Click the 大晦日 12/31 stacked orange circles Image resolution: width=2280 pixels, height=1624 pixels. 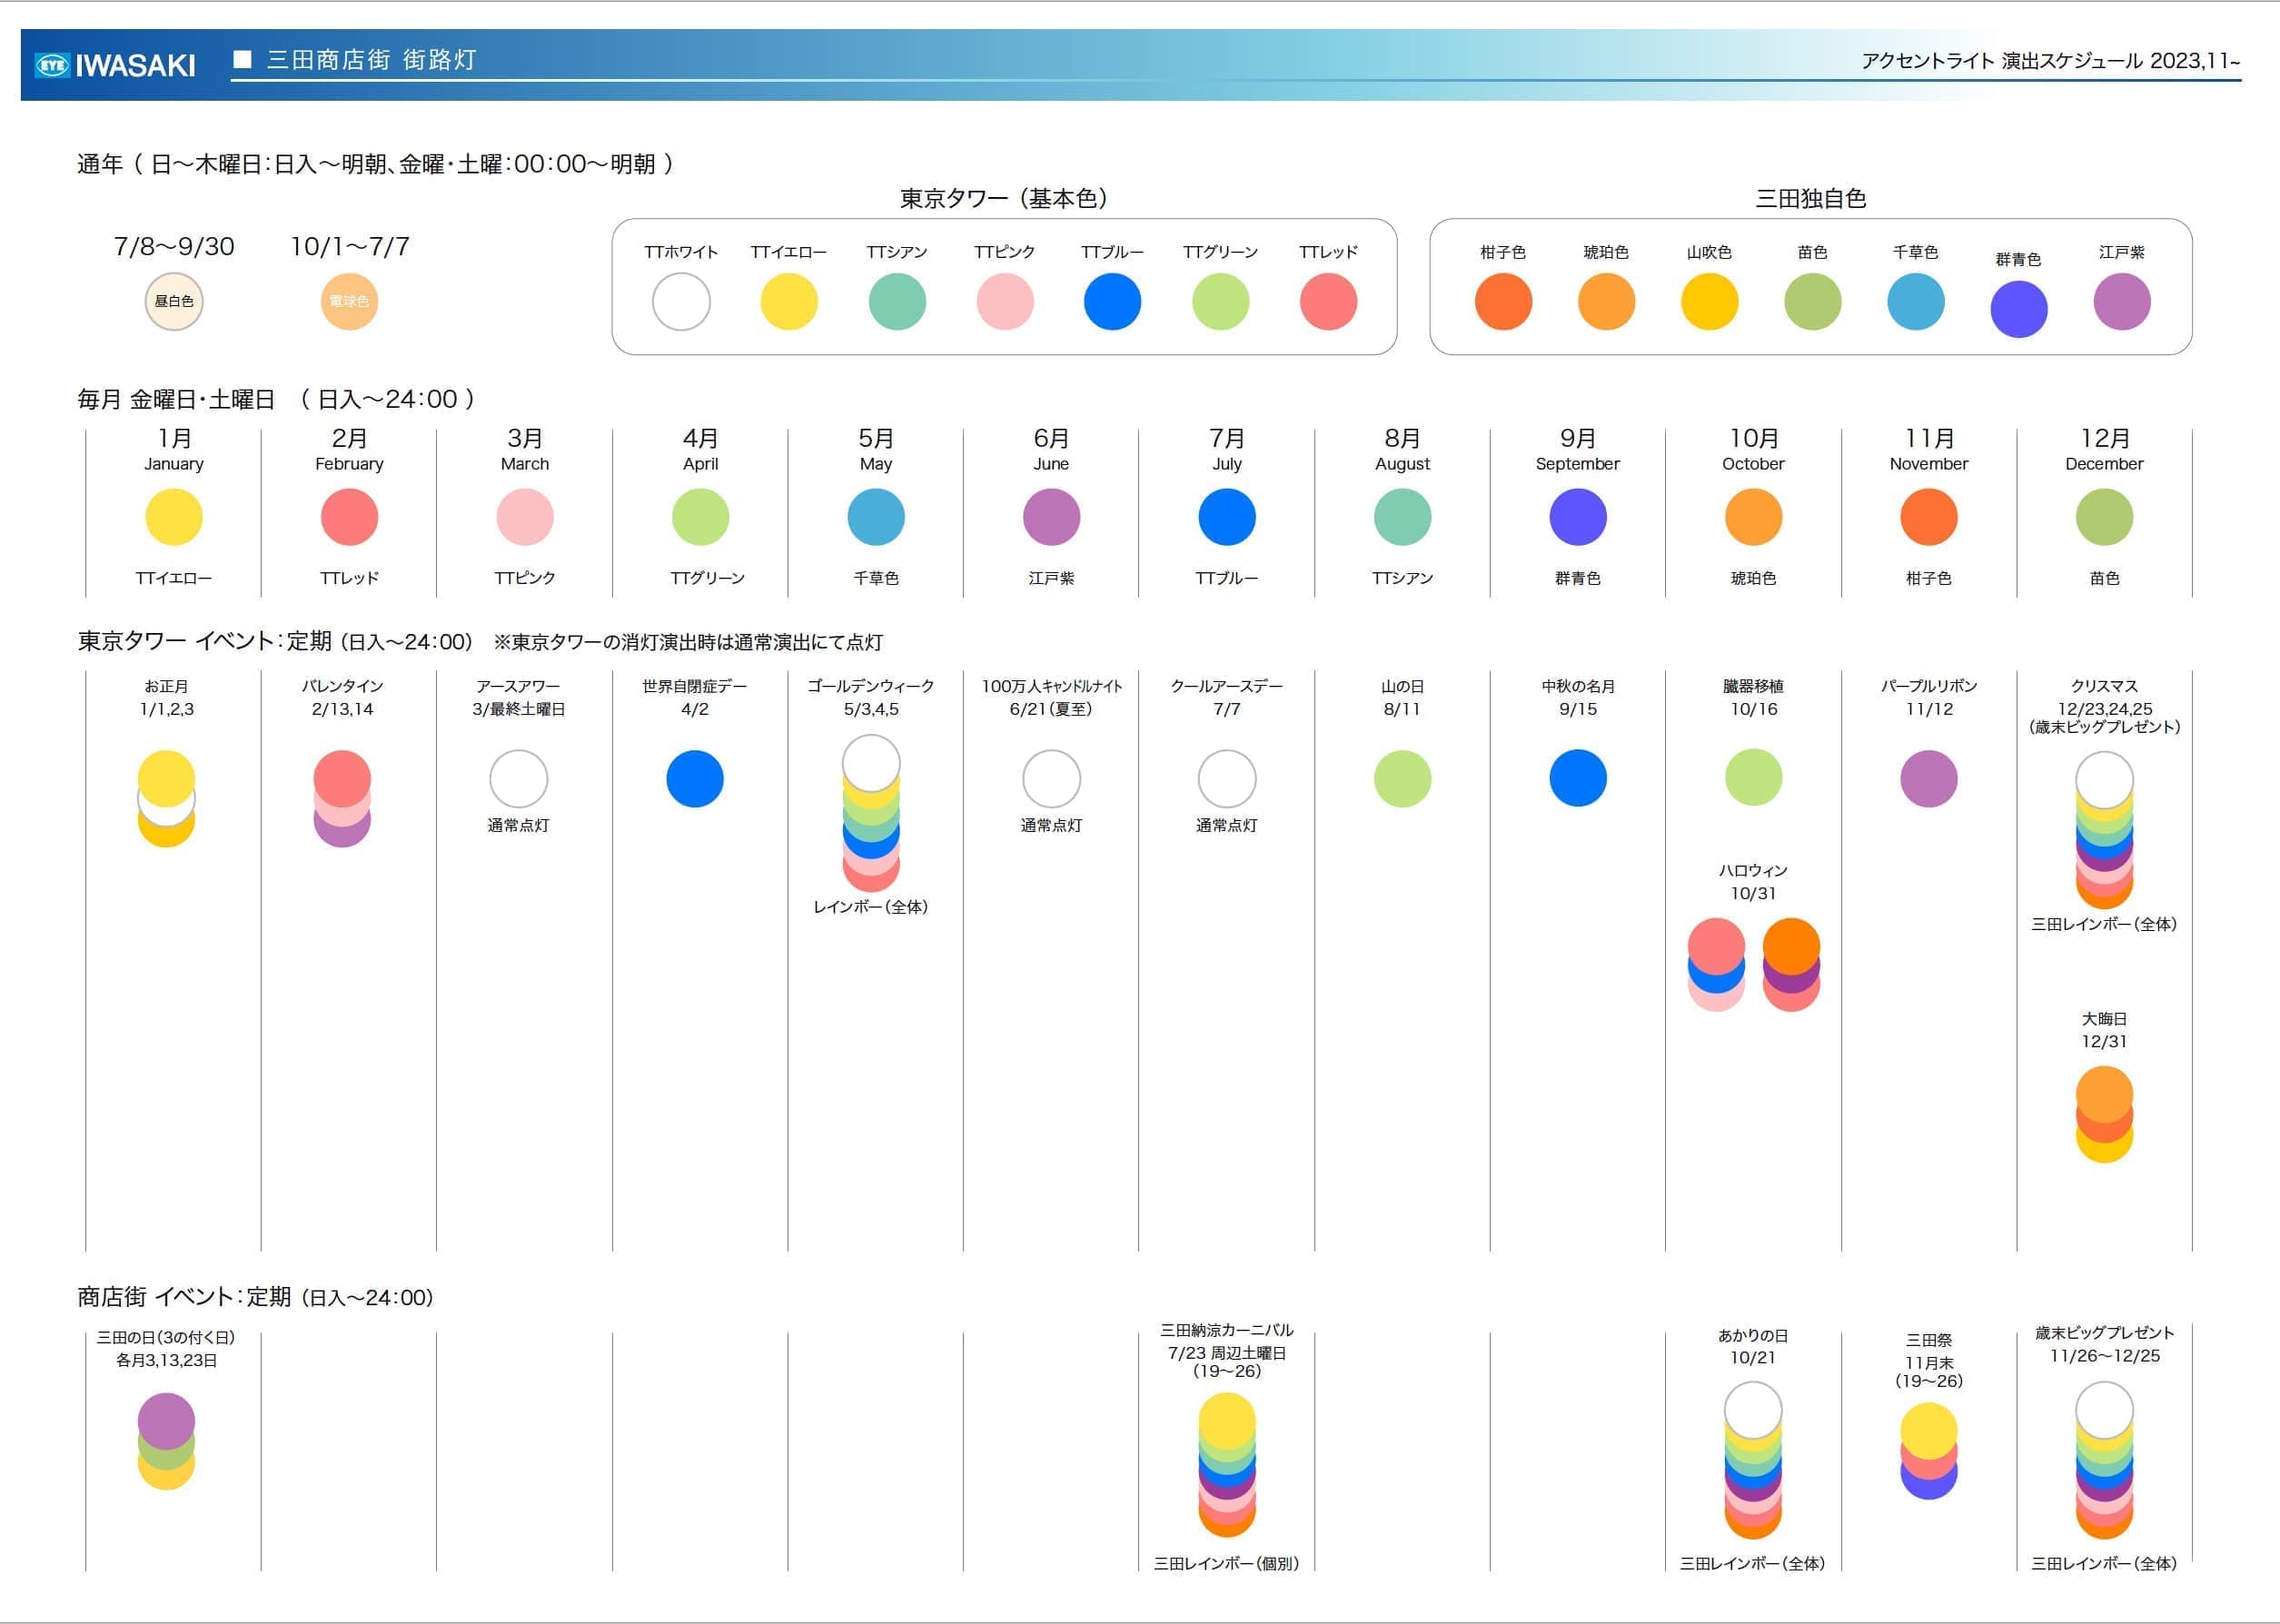point(2104,1114)
